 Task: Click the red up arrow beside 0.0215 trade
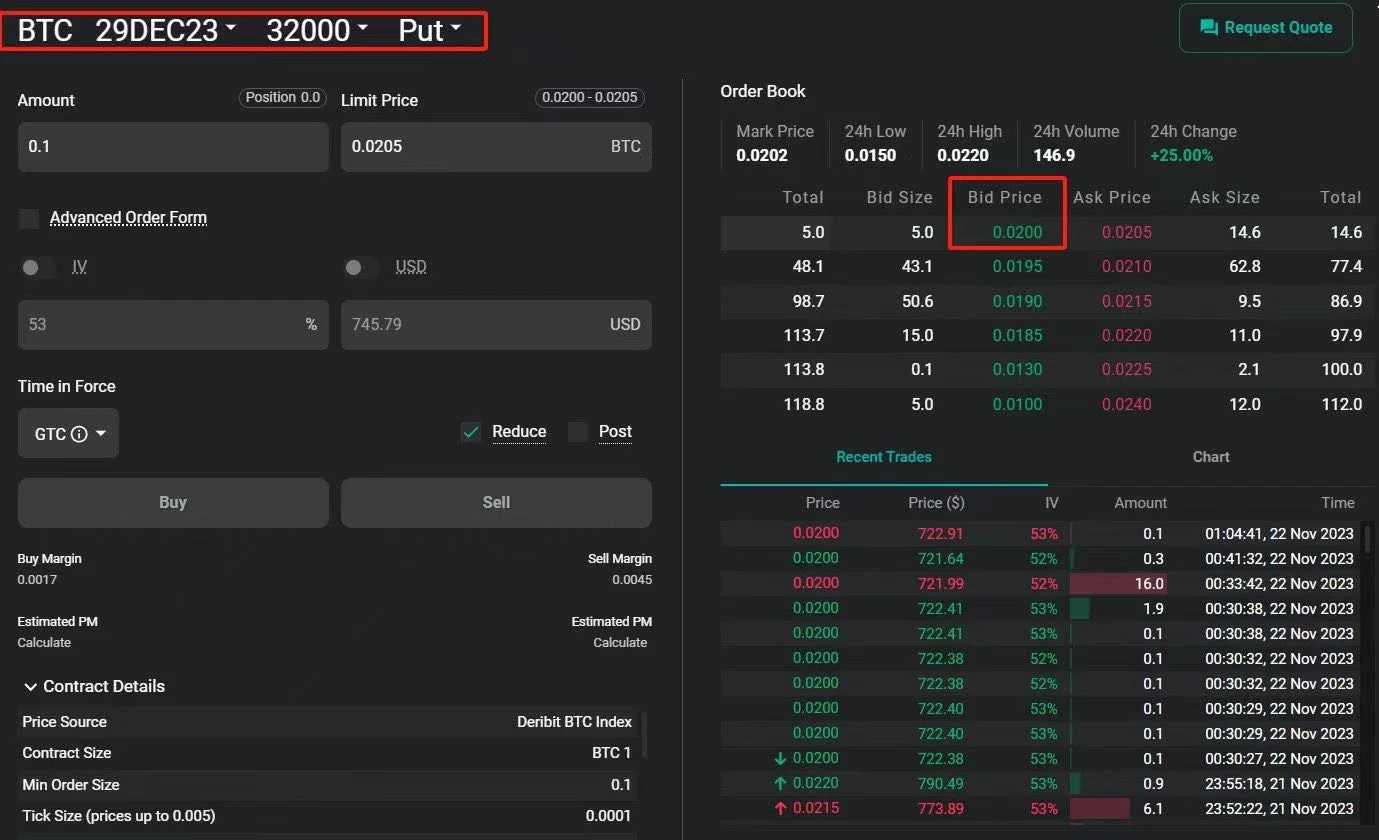point(780,808)
